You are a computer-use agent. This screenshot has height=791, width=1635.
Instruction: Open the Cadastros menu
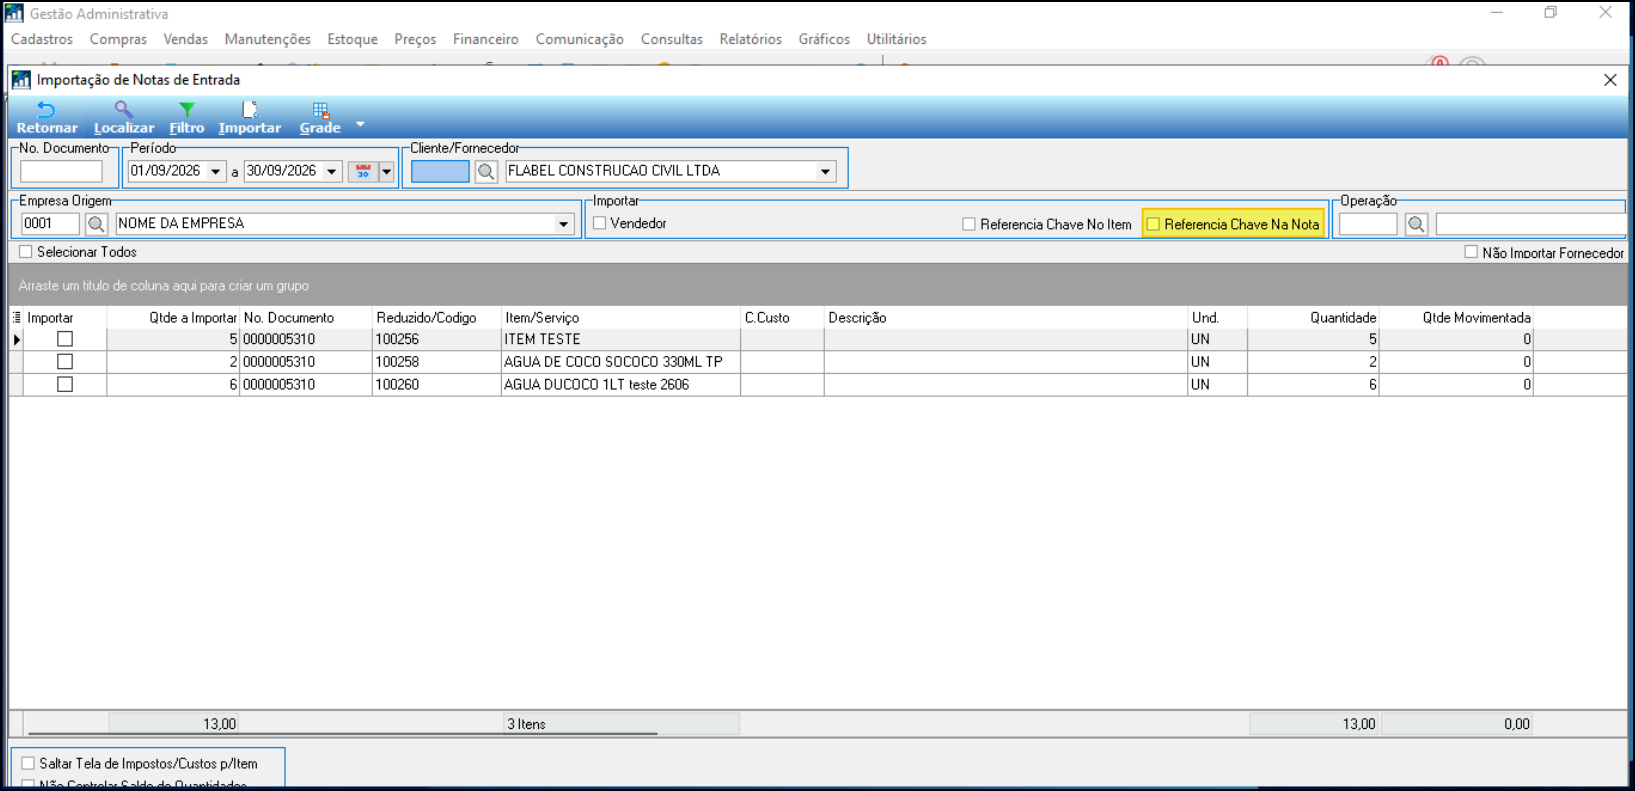(42, 39)
